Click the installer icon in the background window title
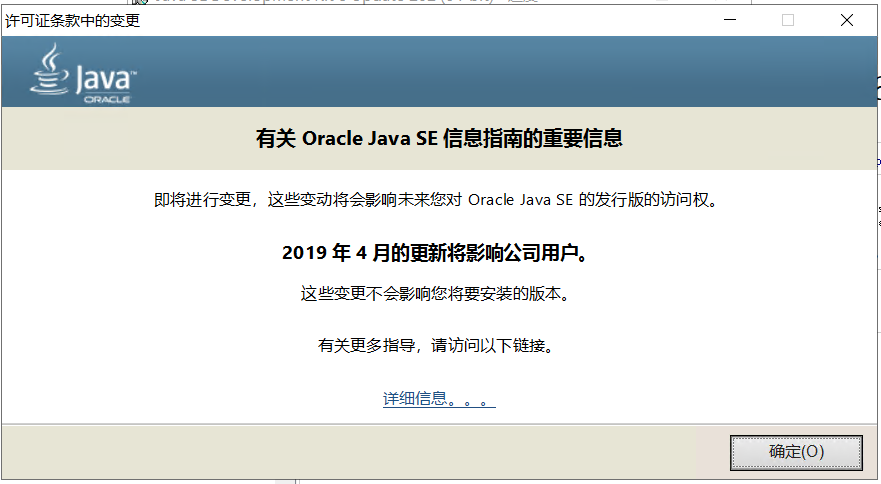 tap(139, 3)
